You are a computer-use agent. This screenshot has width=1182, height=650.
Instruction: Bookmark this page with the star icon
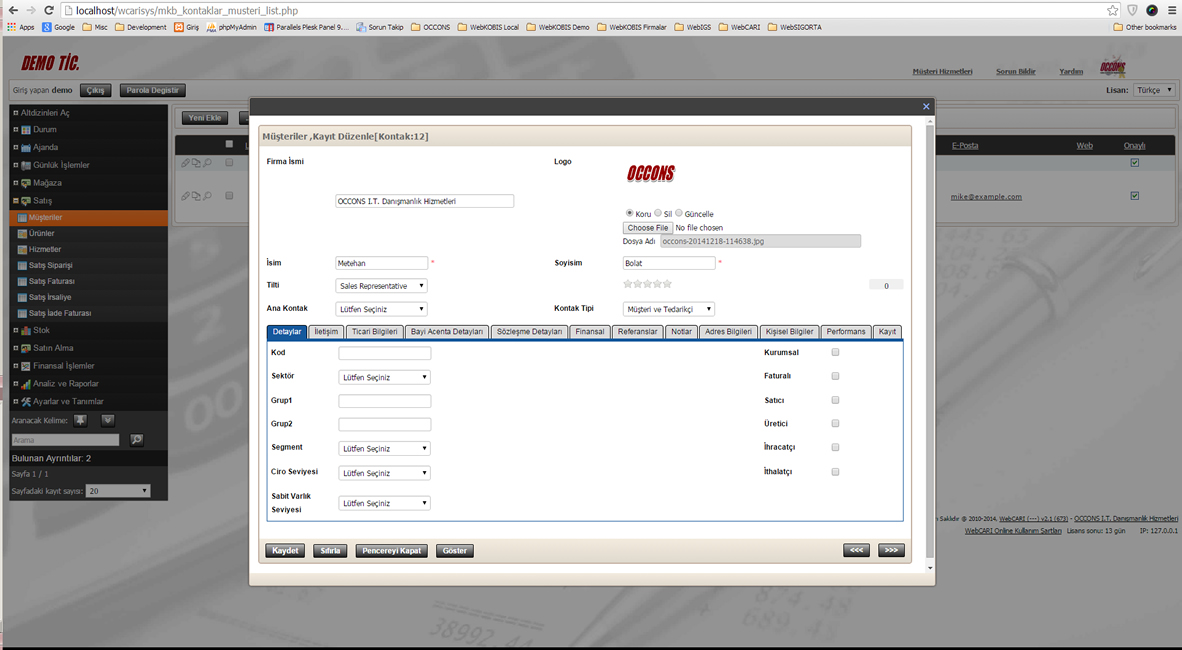click(1113, 10)
